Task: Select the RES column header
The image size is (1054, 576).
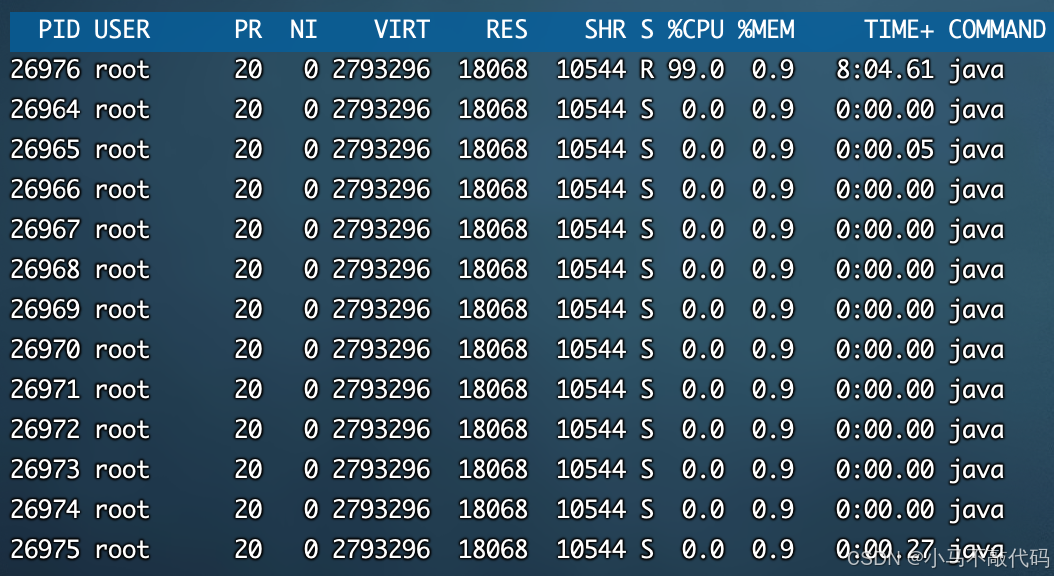Action: click(507, 30)
